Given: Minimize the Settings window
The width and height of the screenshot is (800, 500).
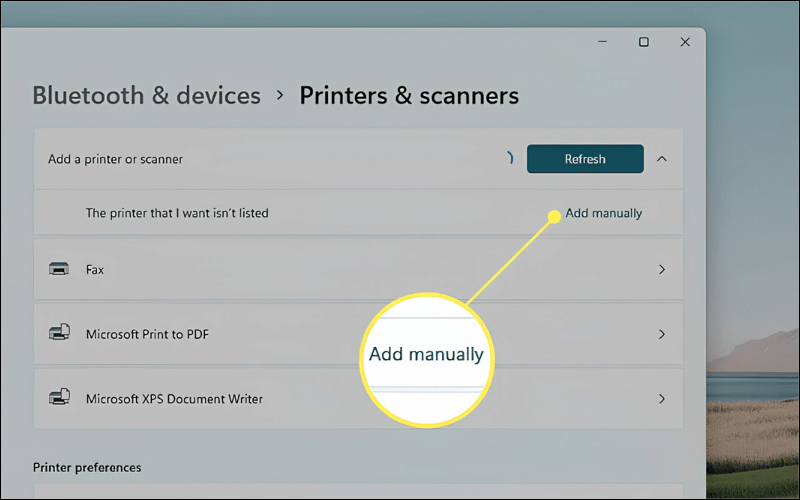Looking at the screenshot, I should 603,42.
